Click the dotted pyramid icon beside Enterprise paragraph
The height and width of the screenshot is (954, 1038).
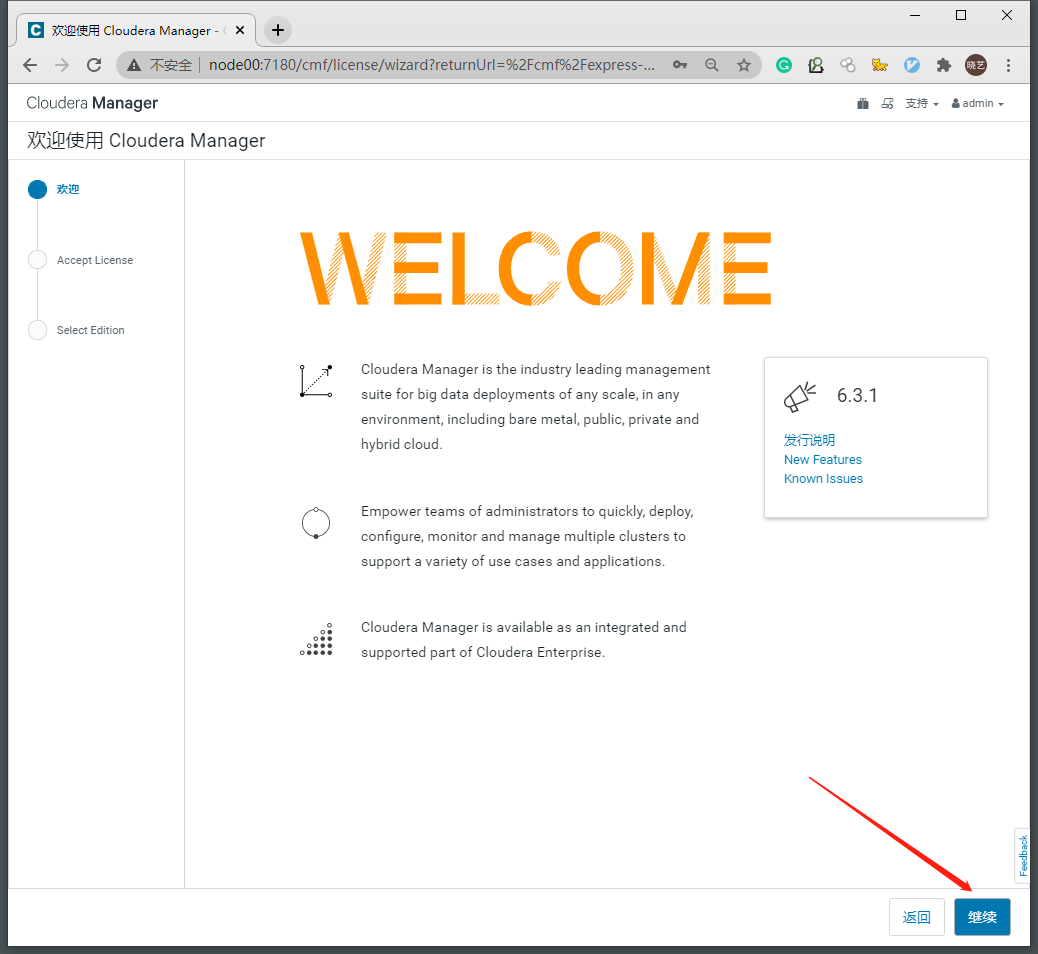point(316,640)
